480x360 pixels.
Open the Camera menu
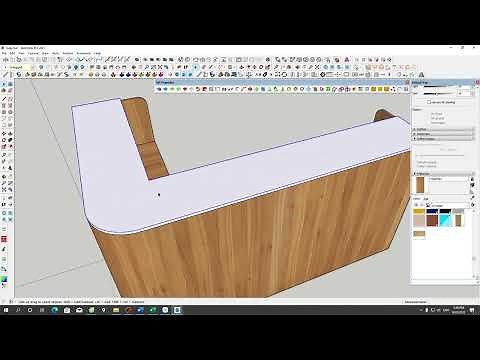pyautogui.click(x=33, y=53)
